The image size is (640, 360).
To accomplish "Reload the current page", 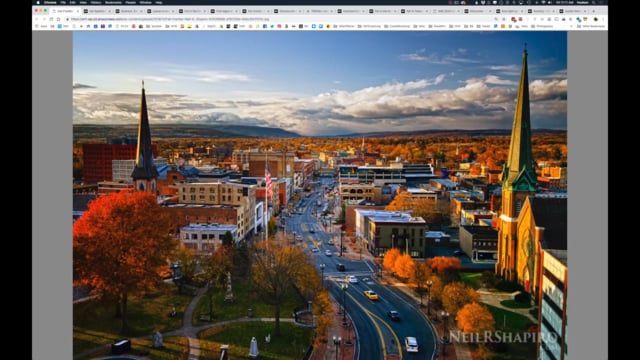I will 51,19.
